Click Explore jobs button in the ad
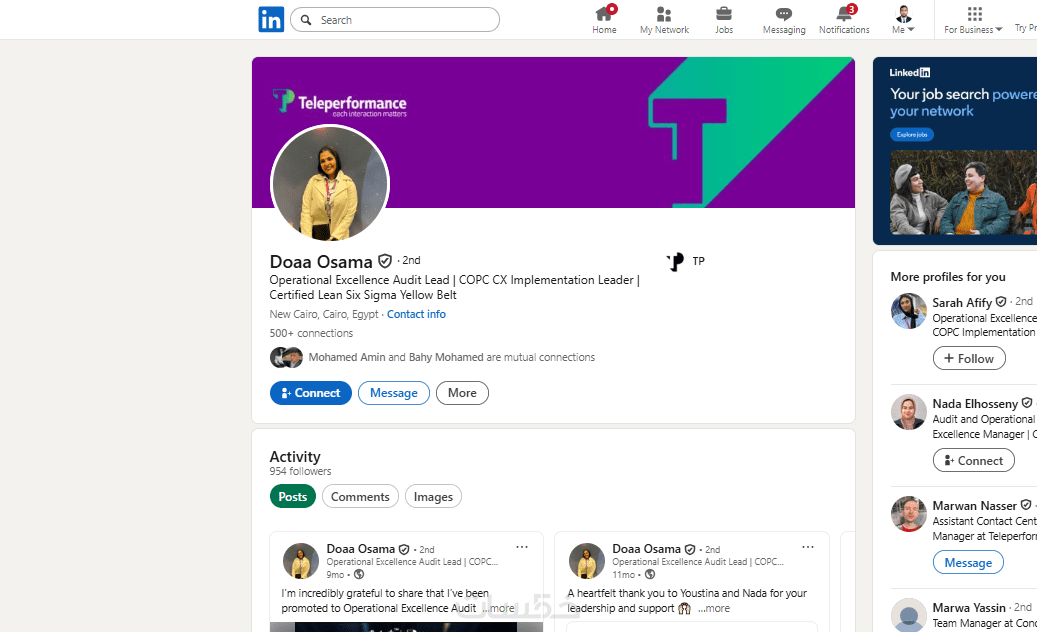1037x632 pixels. pyautogui.click(x=912, y=135)
